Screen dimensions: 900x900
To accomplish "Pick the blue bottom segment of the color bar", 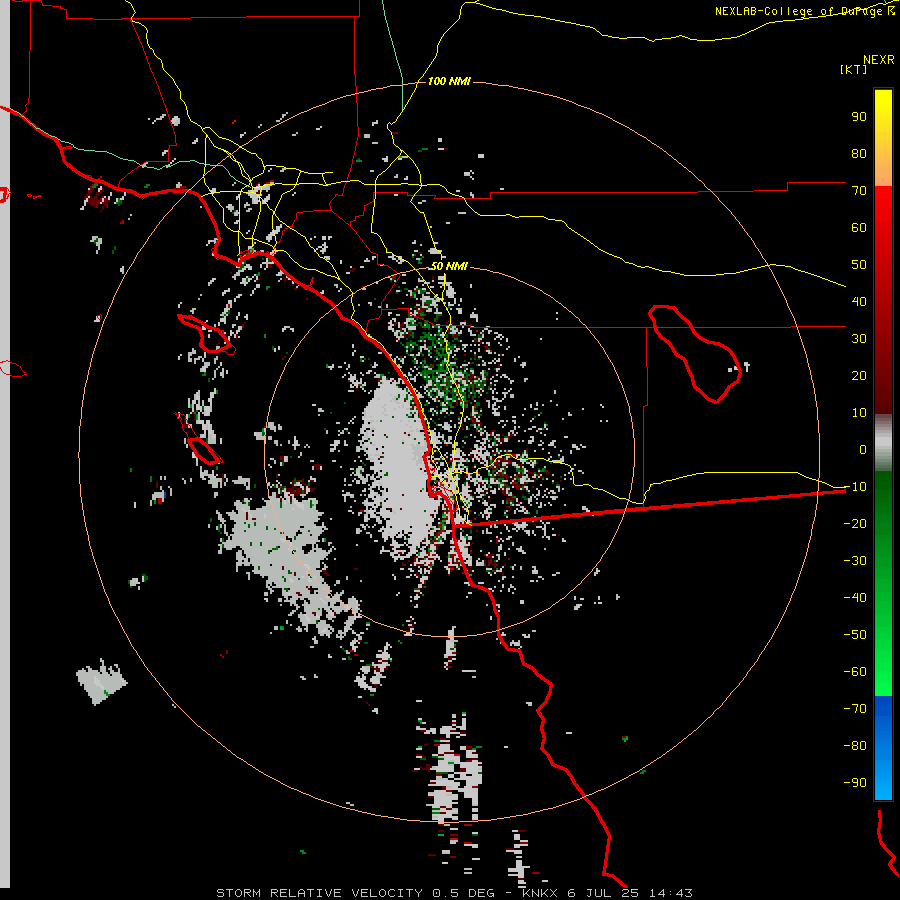I will pos(883,748).
